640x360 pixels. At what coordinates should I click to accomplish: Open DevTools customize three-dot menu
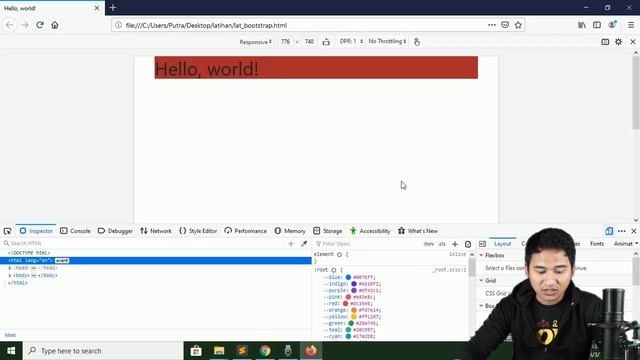coord(622,231)
